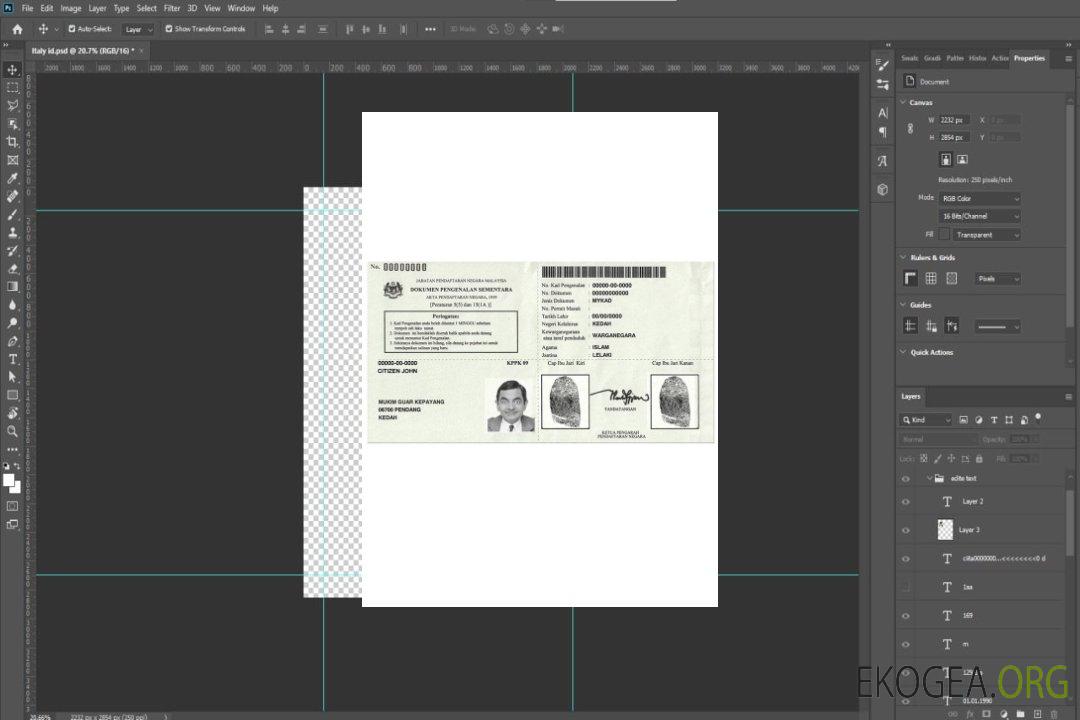The image size is (1080, 720).
Task: Toggle the Auto-Select checkbox
Action: point(72,29)
